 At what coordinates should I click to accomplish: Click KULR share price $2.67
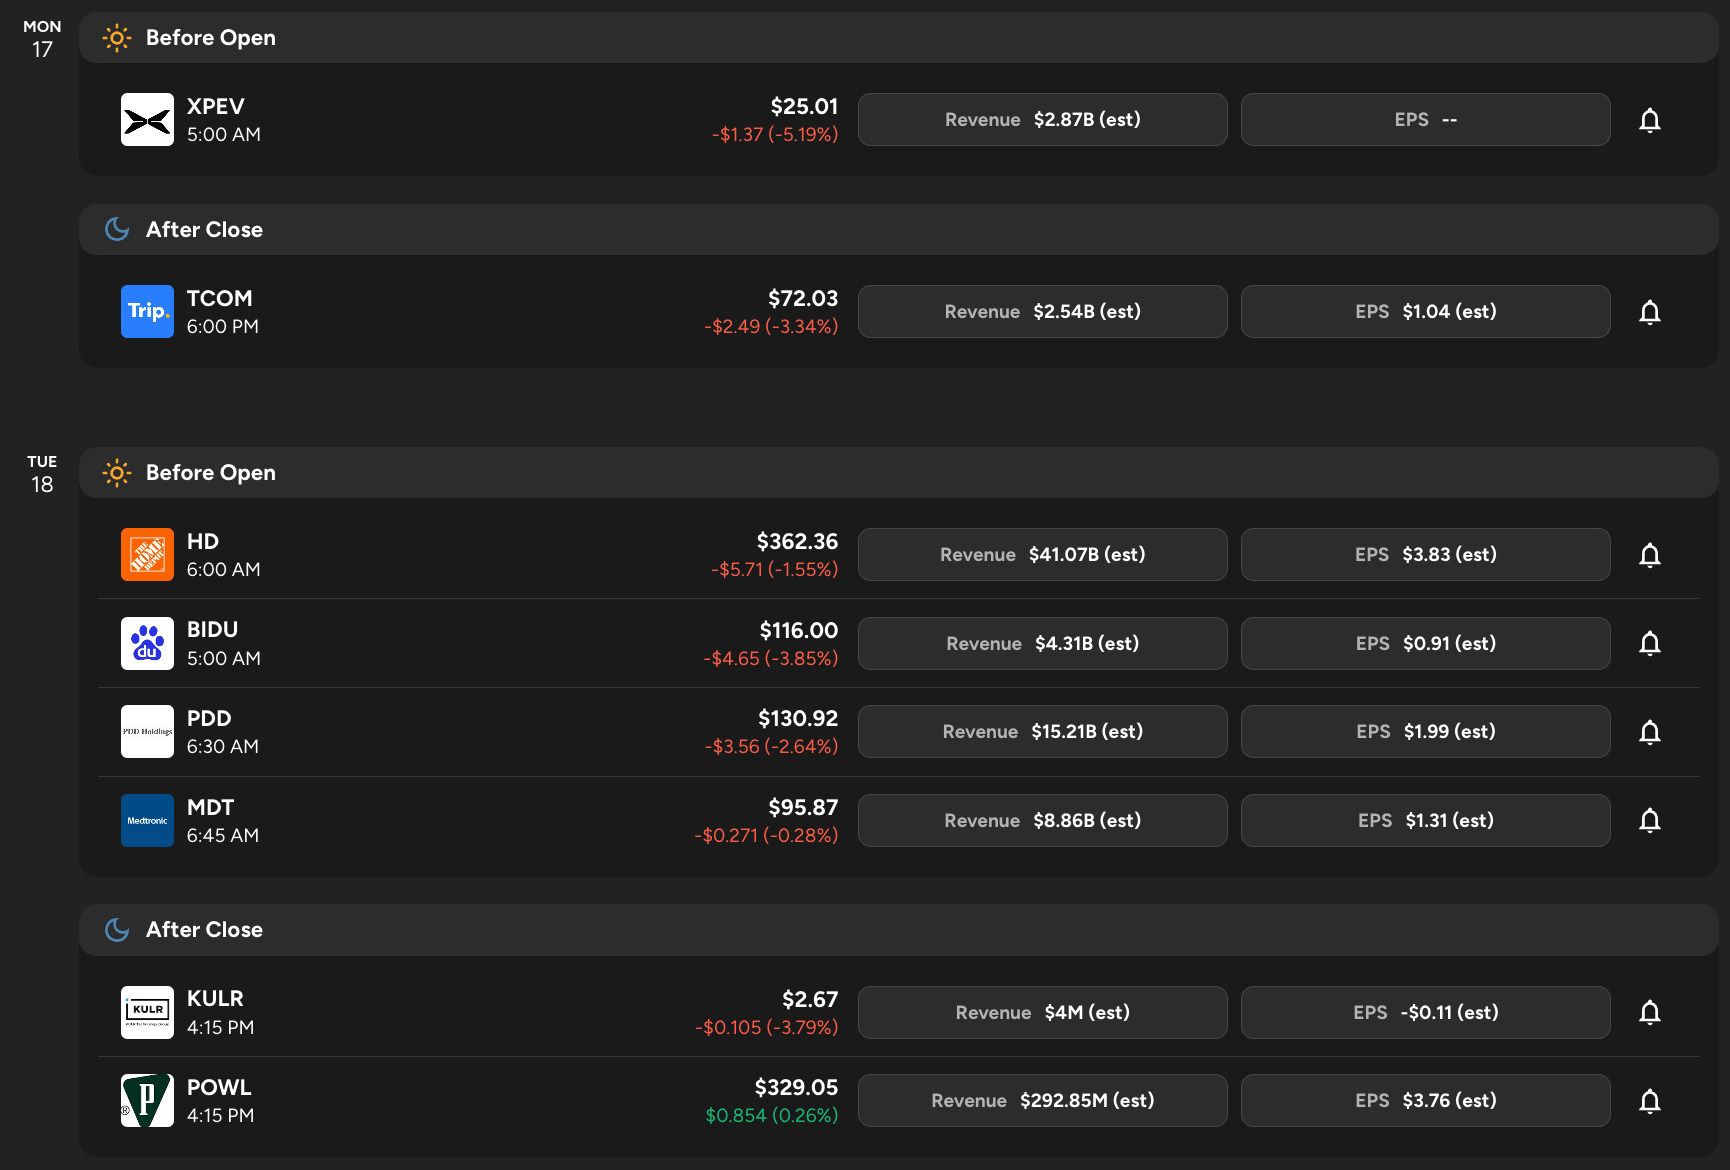(810, 1000)
